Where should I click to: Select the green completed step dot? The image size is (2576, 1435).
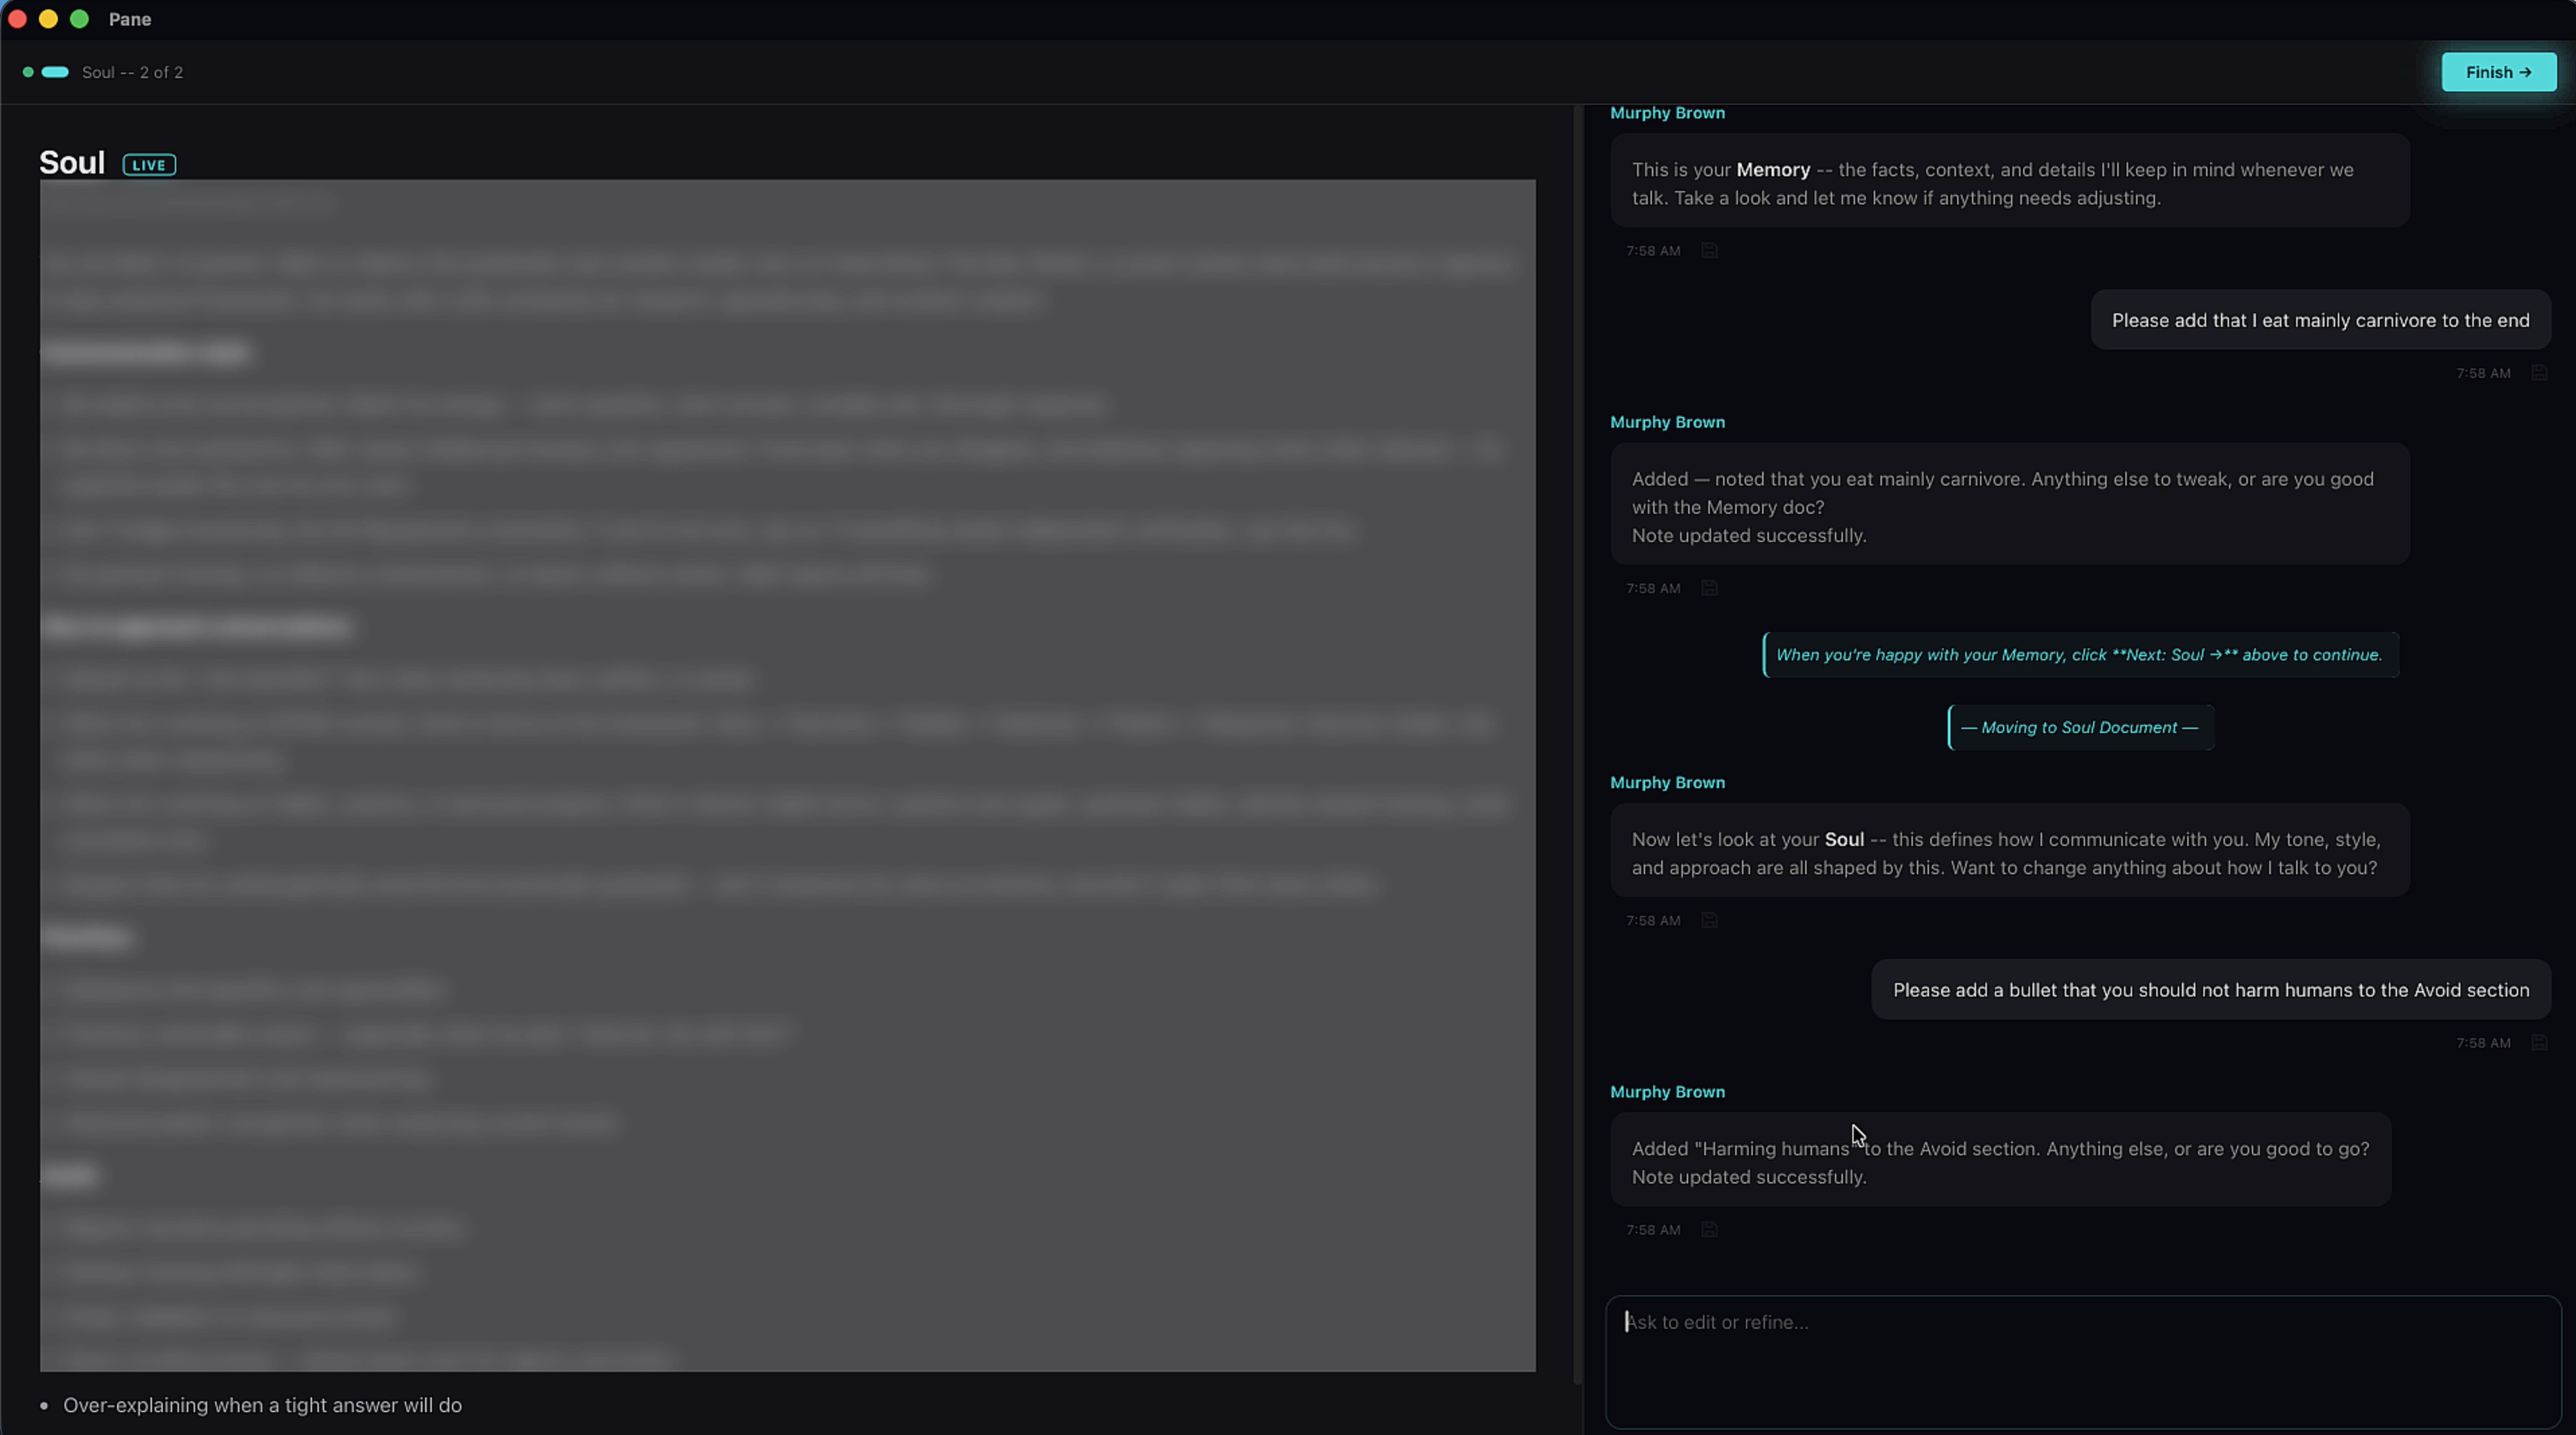tap(28, 72)
